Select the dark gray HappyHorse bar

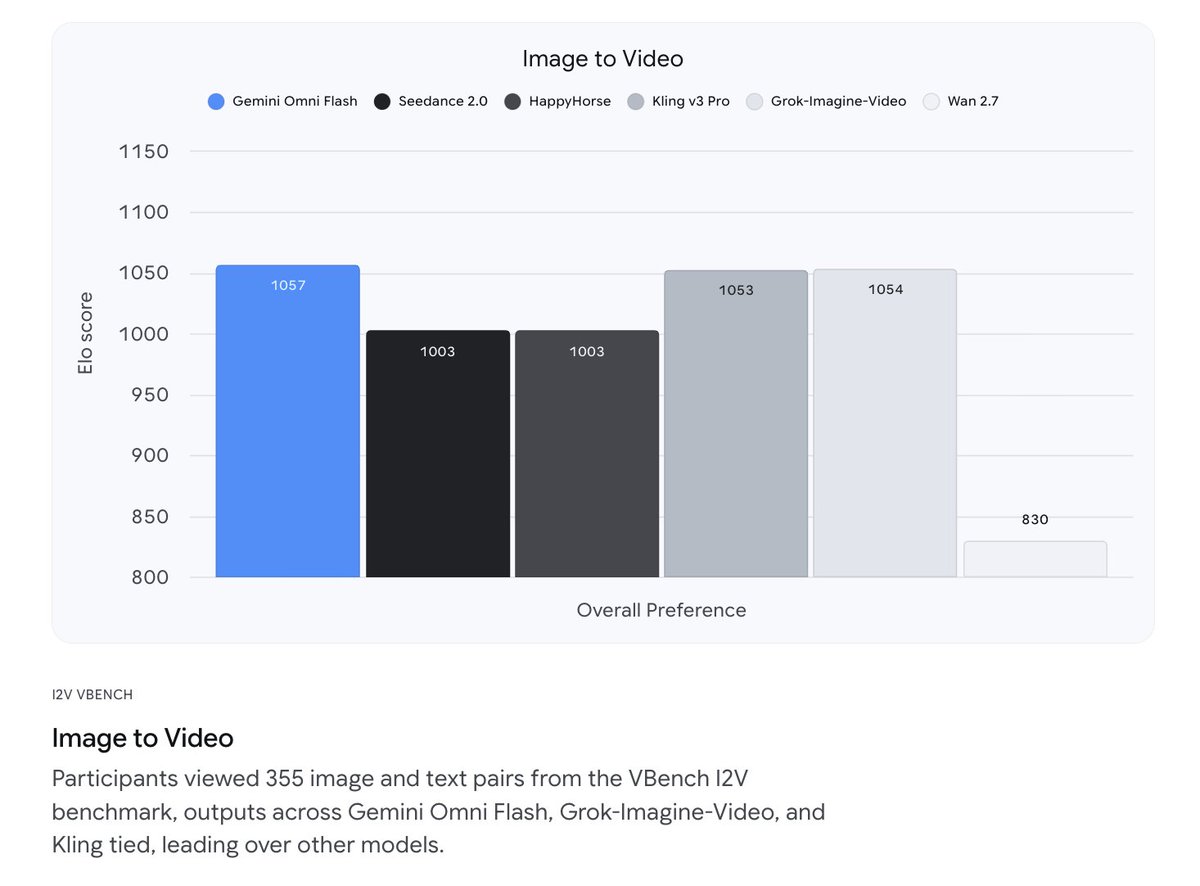click(x=587, y=454)
